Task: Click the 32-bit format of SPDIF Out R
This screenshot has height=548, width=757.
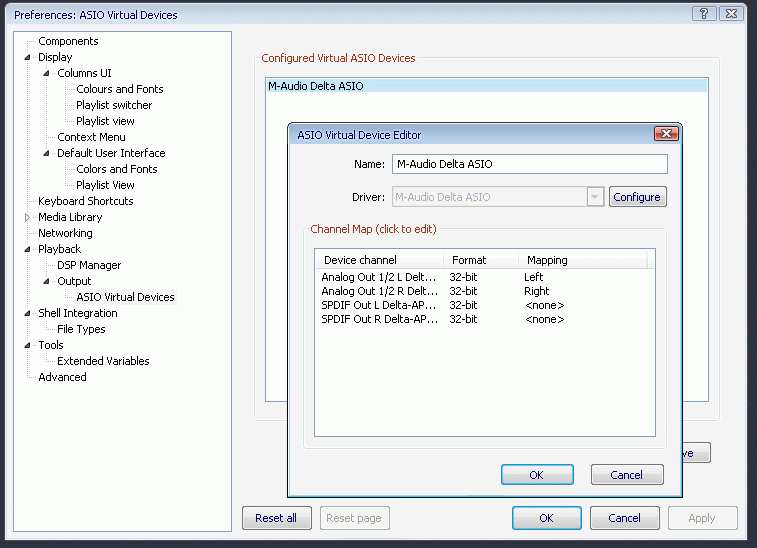Action: pos(463,319)
